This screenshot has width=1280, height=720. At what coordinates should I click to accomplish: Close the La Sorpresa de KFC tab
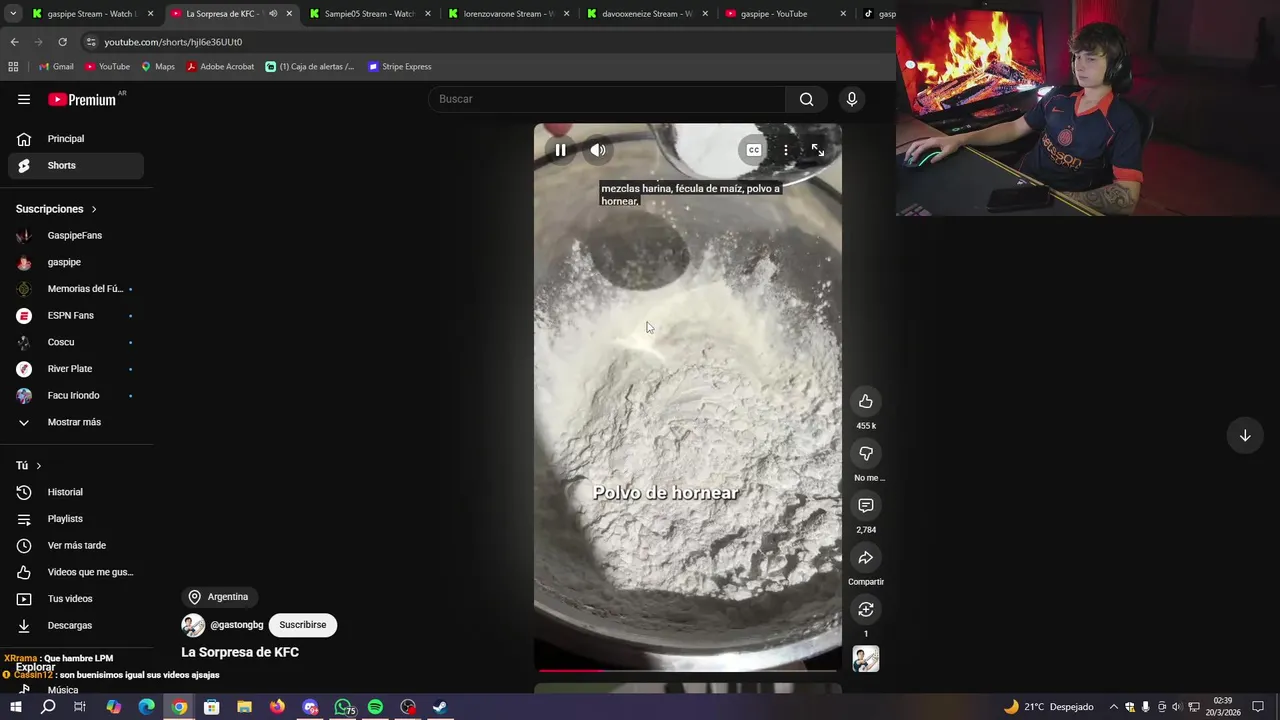coord(290,14)
